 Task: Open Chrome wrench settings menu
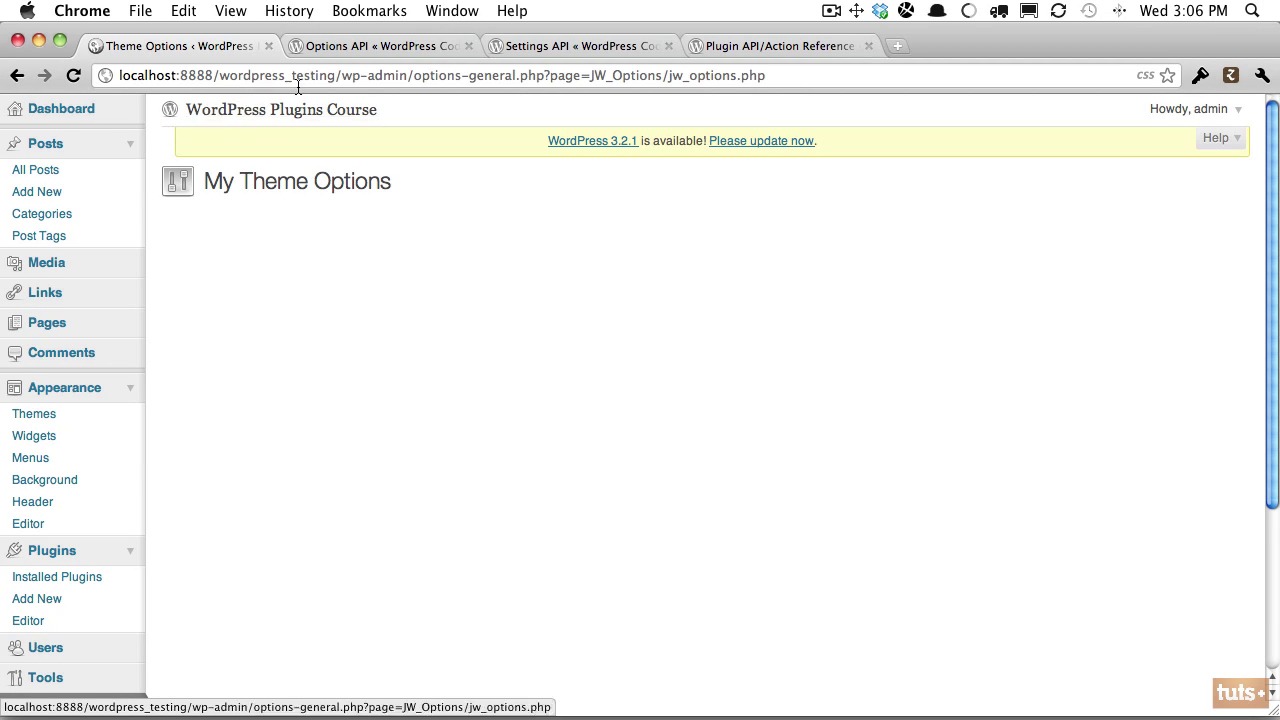[x=1262, y=75]
